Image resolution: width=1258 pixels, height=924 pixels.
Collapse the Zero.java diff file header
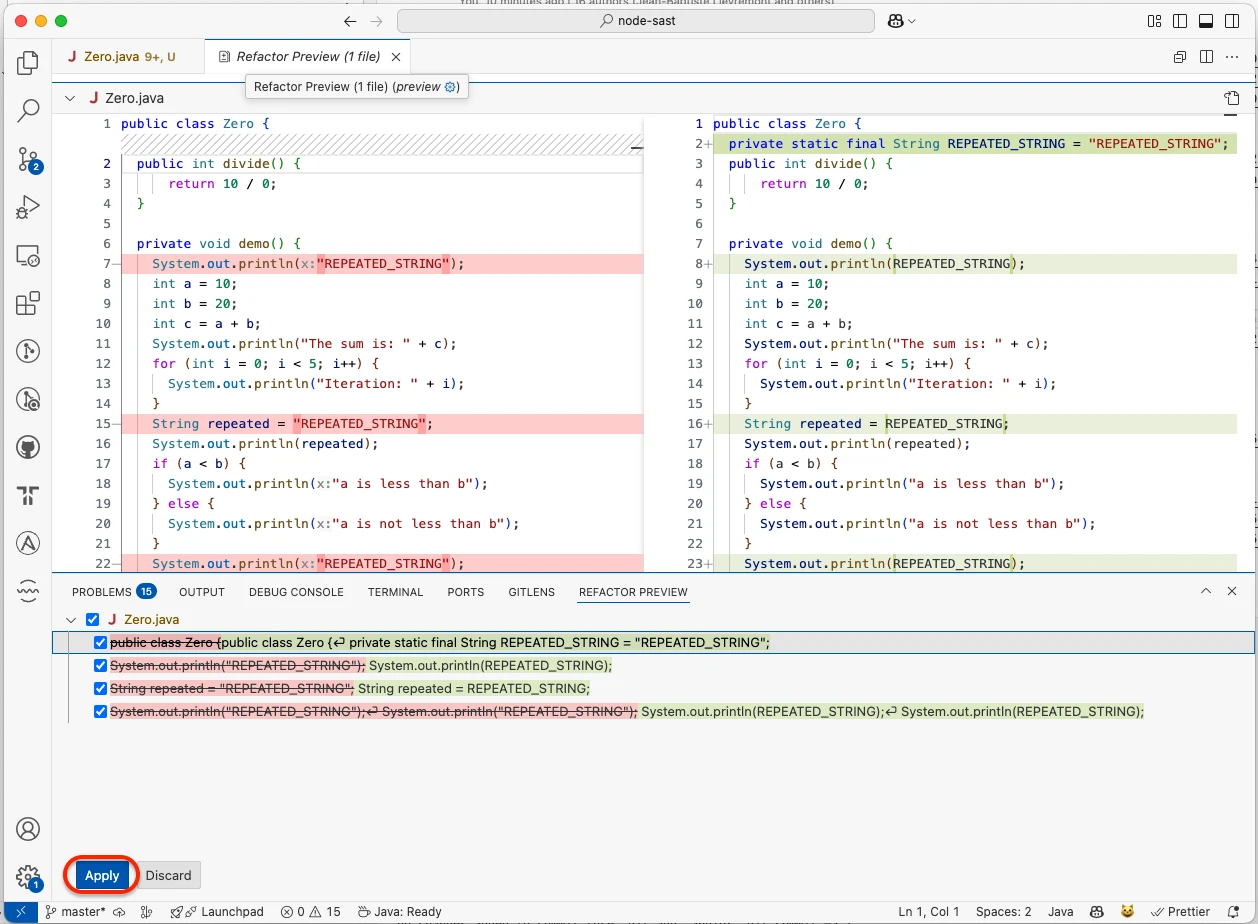tap(68, 97)
